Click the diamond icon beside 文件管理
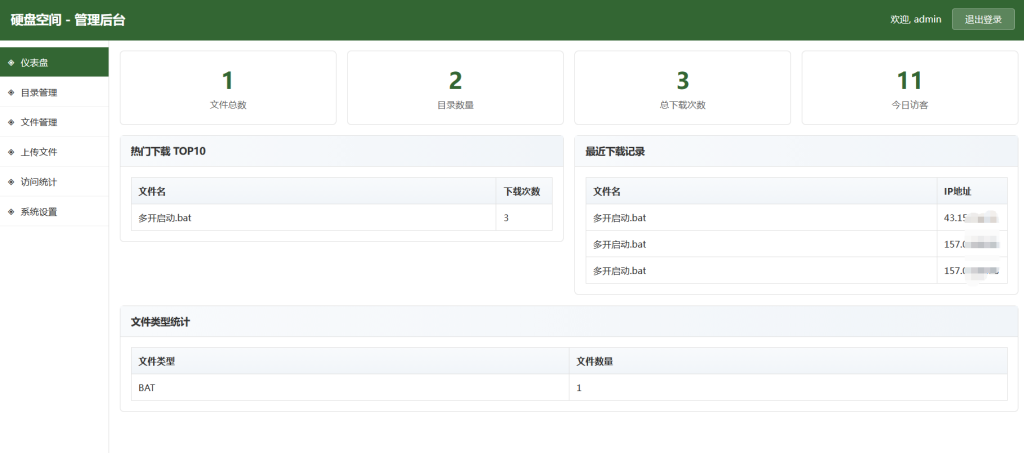 [11, 122]
